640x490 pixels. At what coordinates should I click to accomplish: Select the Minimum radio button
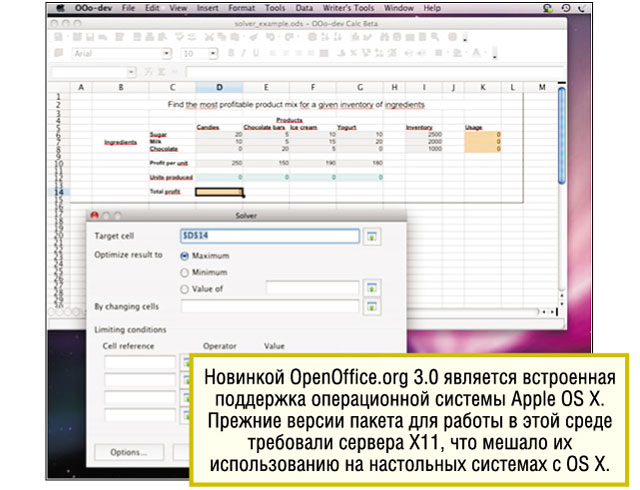coord(184,272)
